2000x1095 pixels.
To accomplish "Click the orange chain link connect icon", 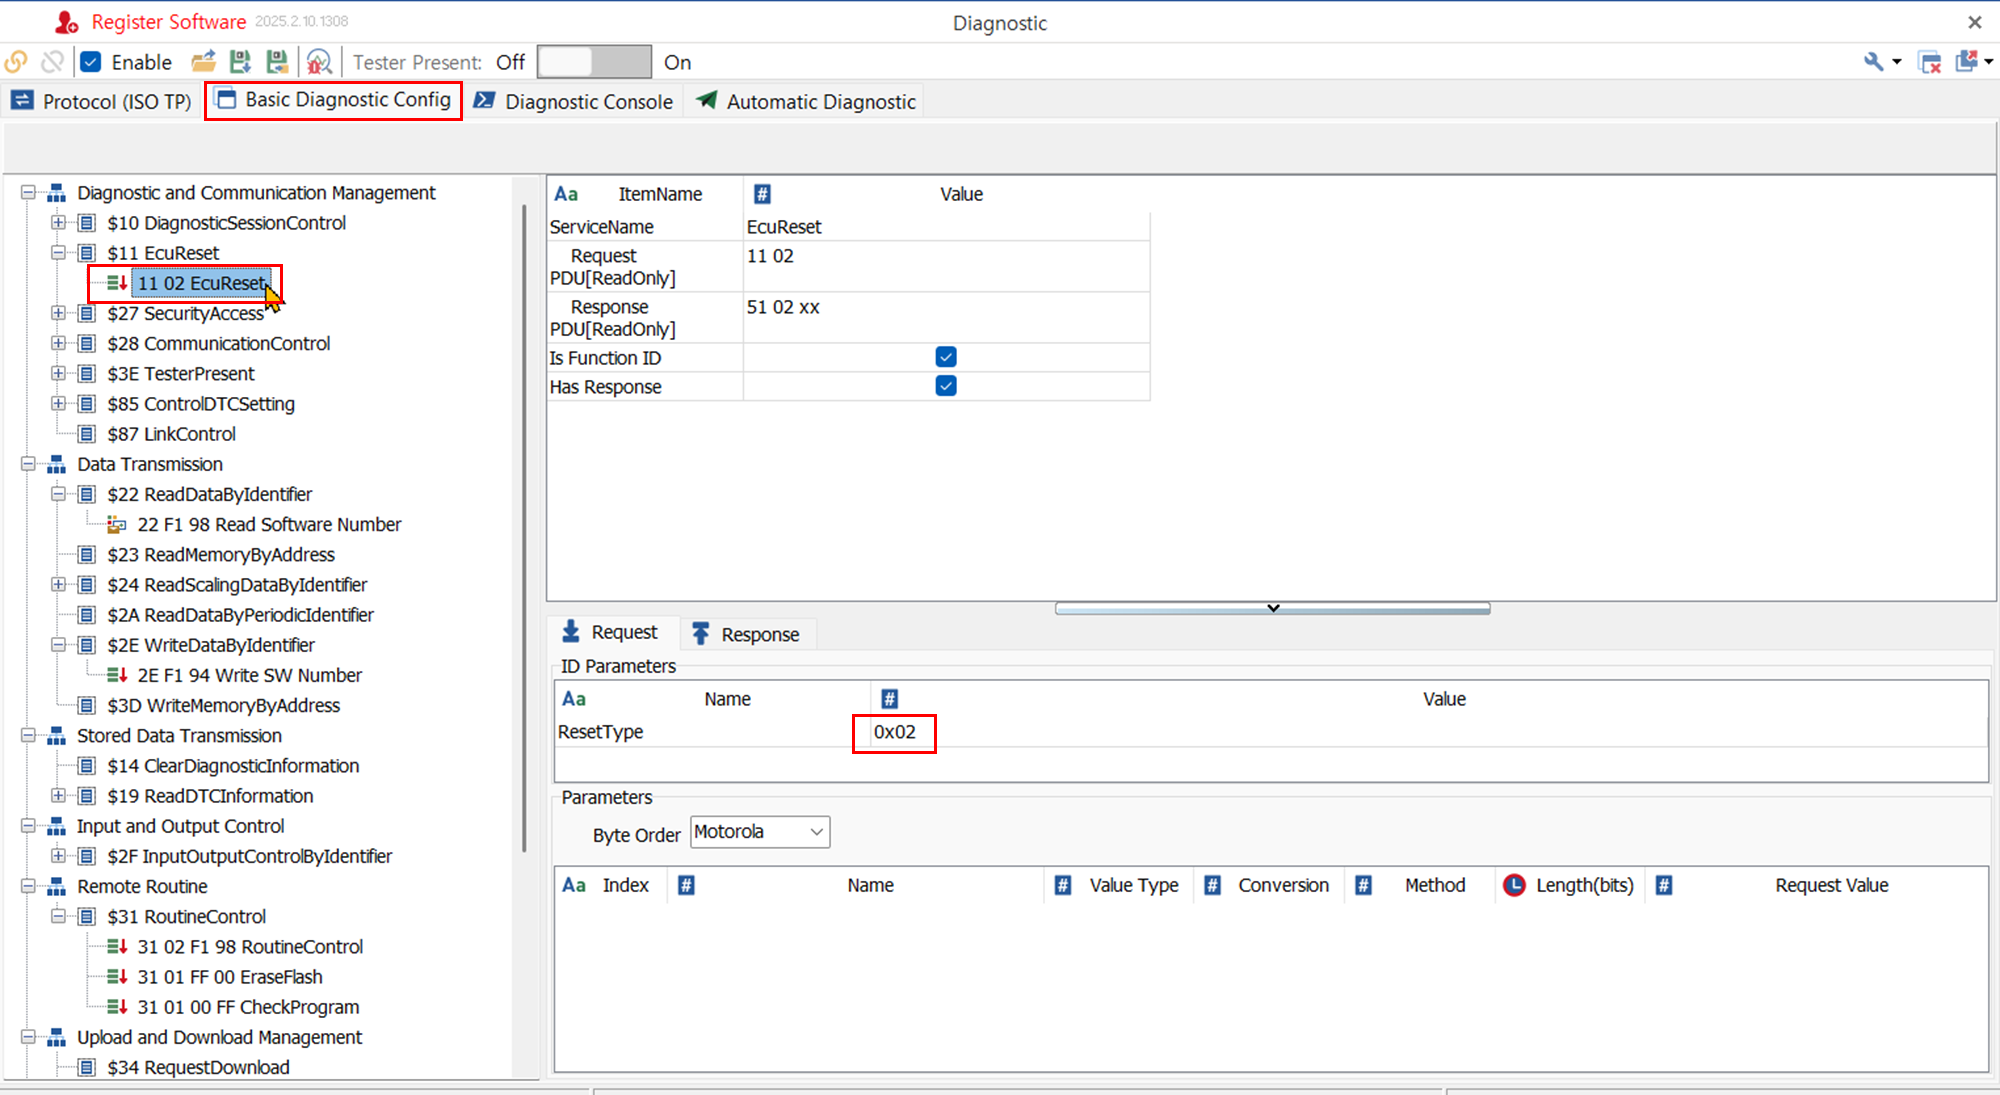I will pos(16,62).
